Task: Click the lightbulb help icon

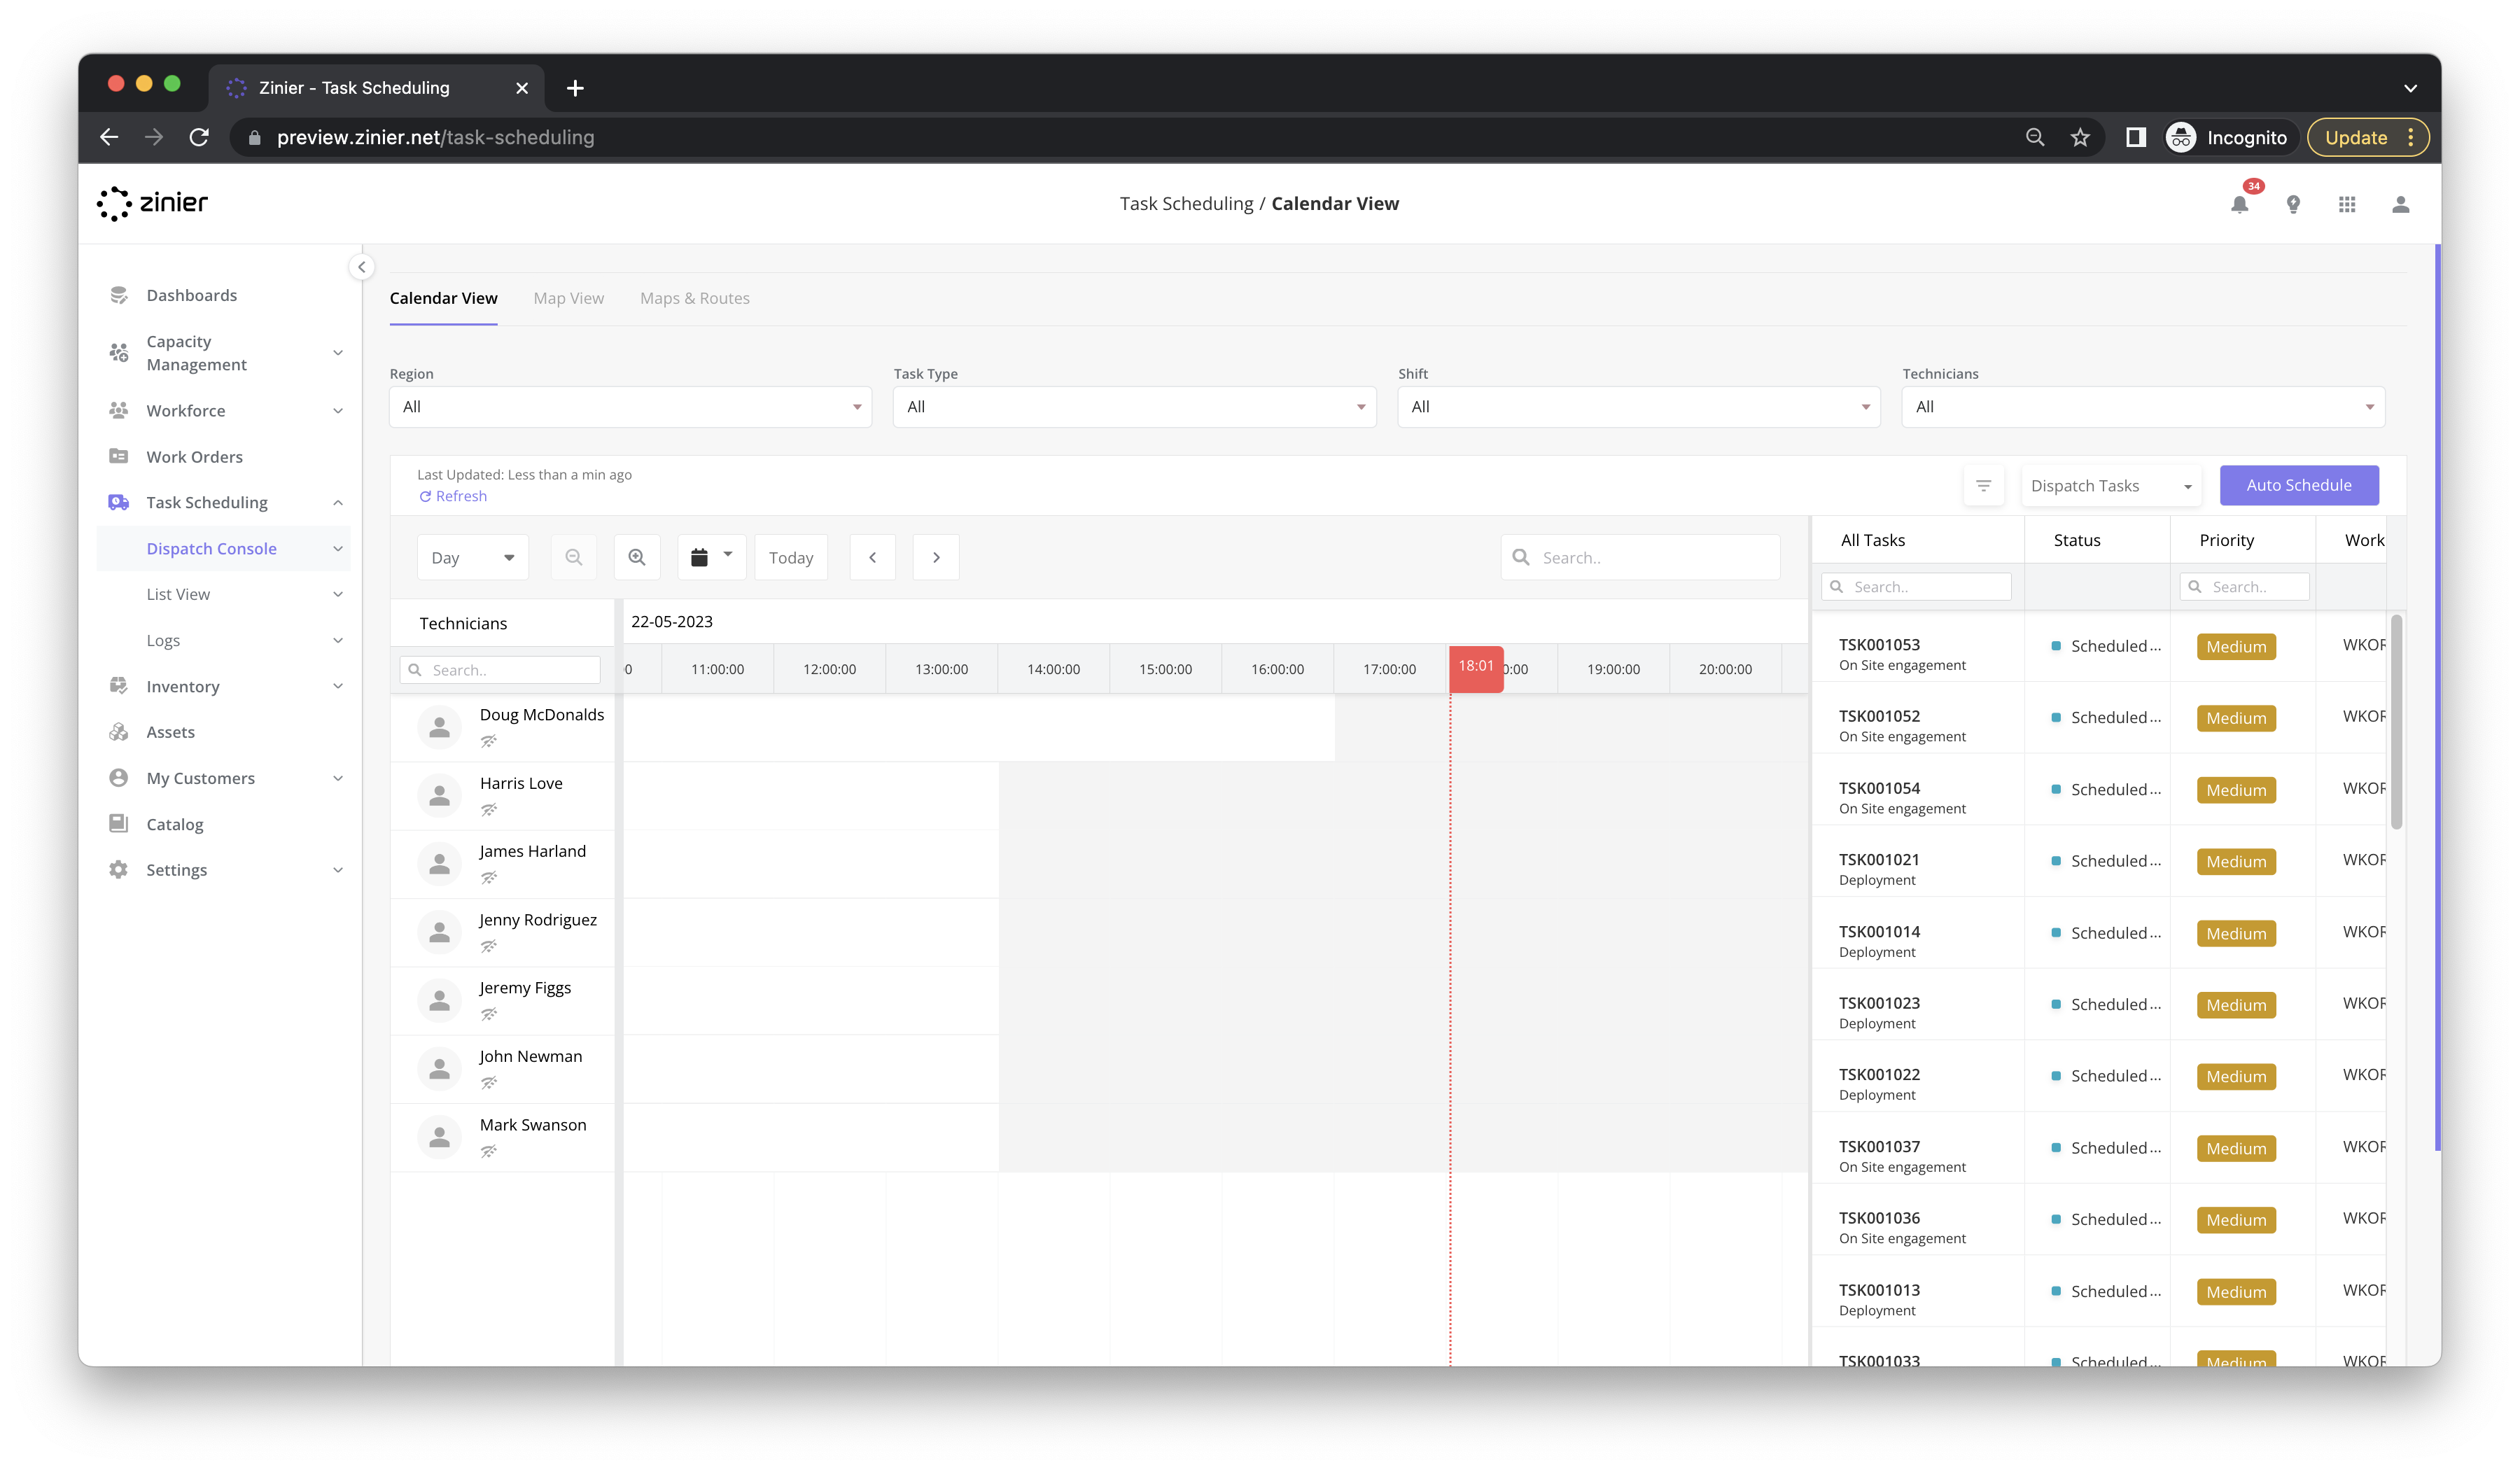Action: click(x=2293, y=204)
